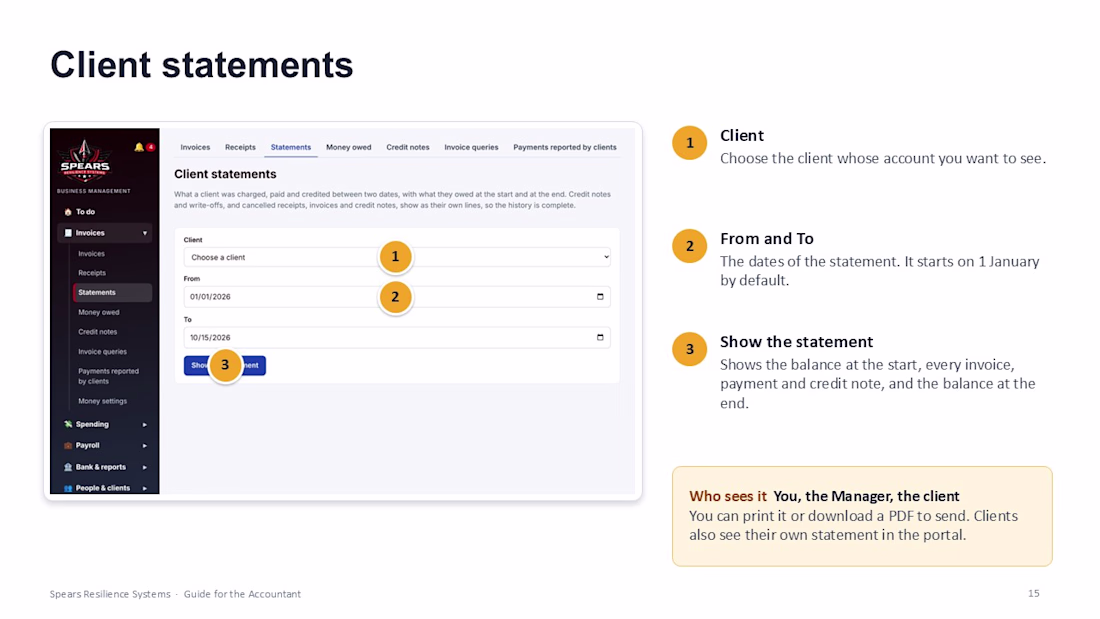Viewport: 1100px width, 619px height.
Task: Click the Spending money icon
Action: tap(68, 424)
